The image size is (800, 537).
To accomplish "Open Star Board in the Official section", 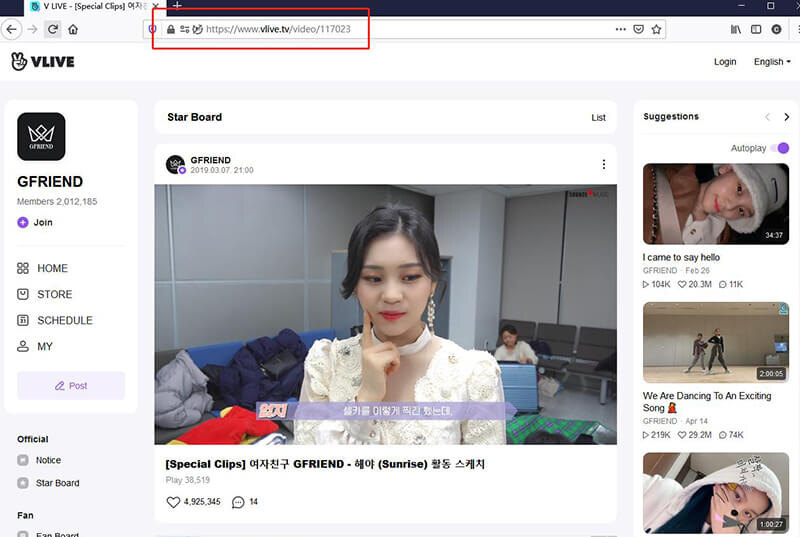I will coord(48,482).
